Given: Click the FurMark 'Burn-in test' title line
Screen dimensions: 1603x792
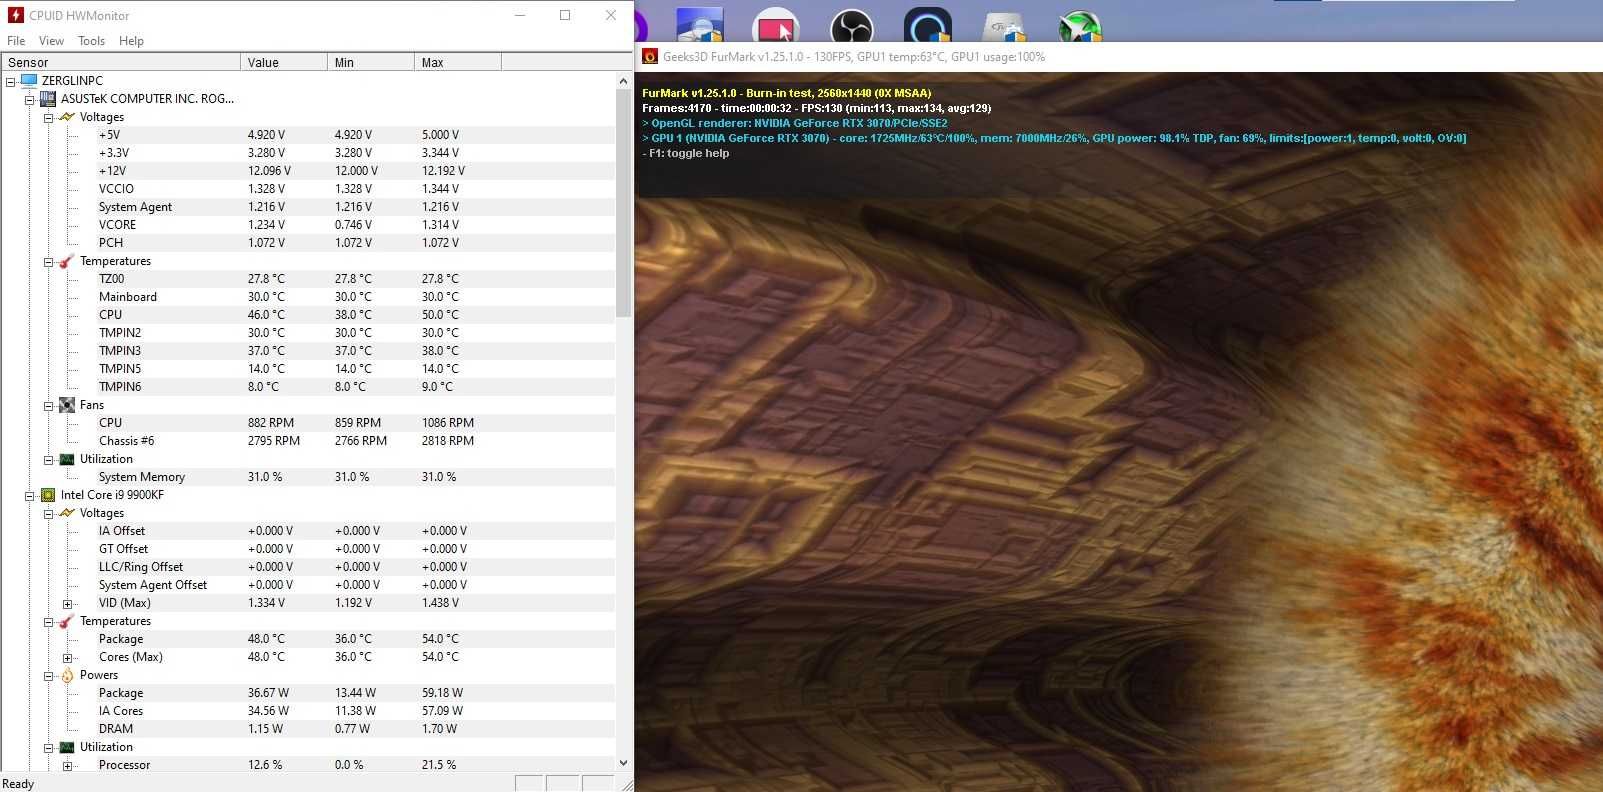Looking at the screenshot, I should 786,93.
